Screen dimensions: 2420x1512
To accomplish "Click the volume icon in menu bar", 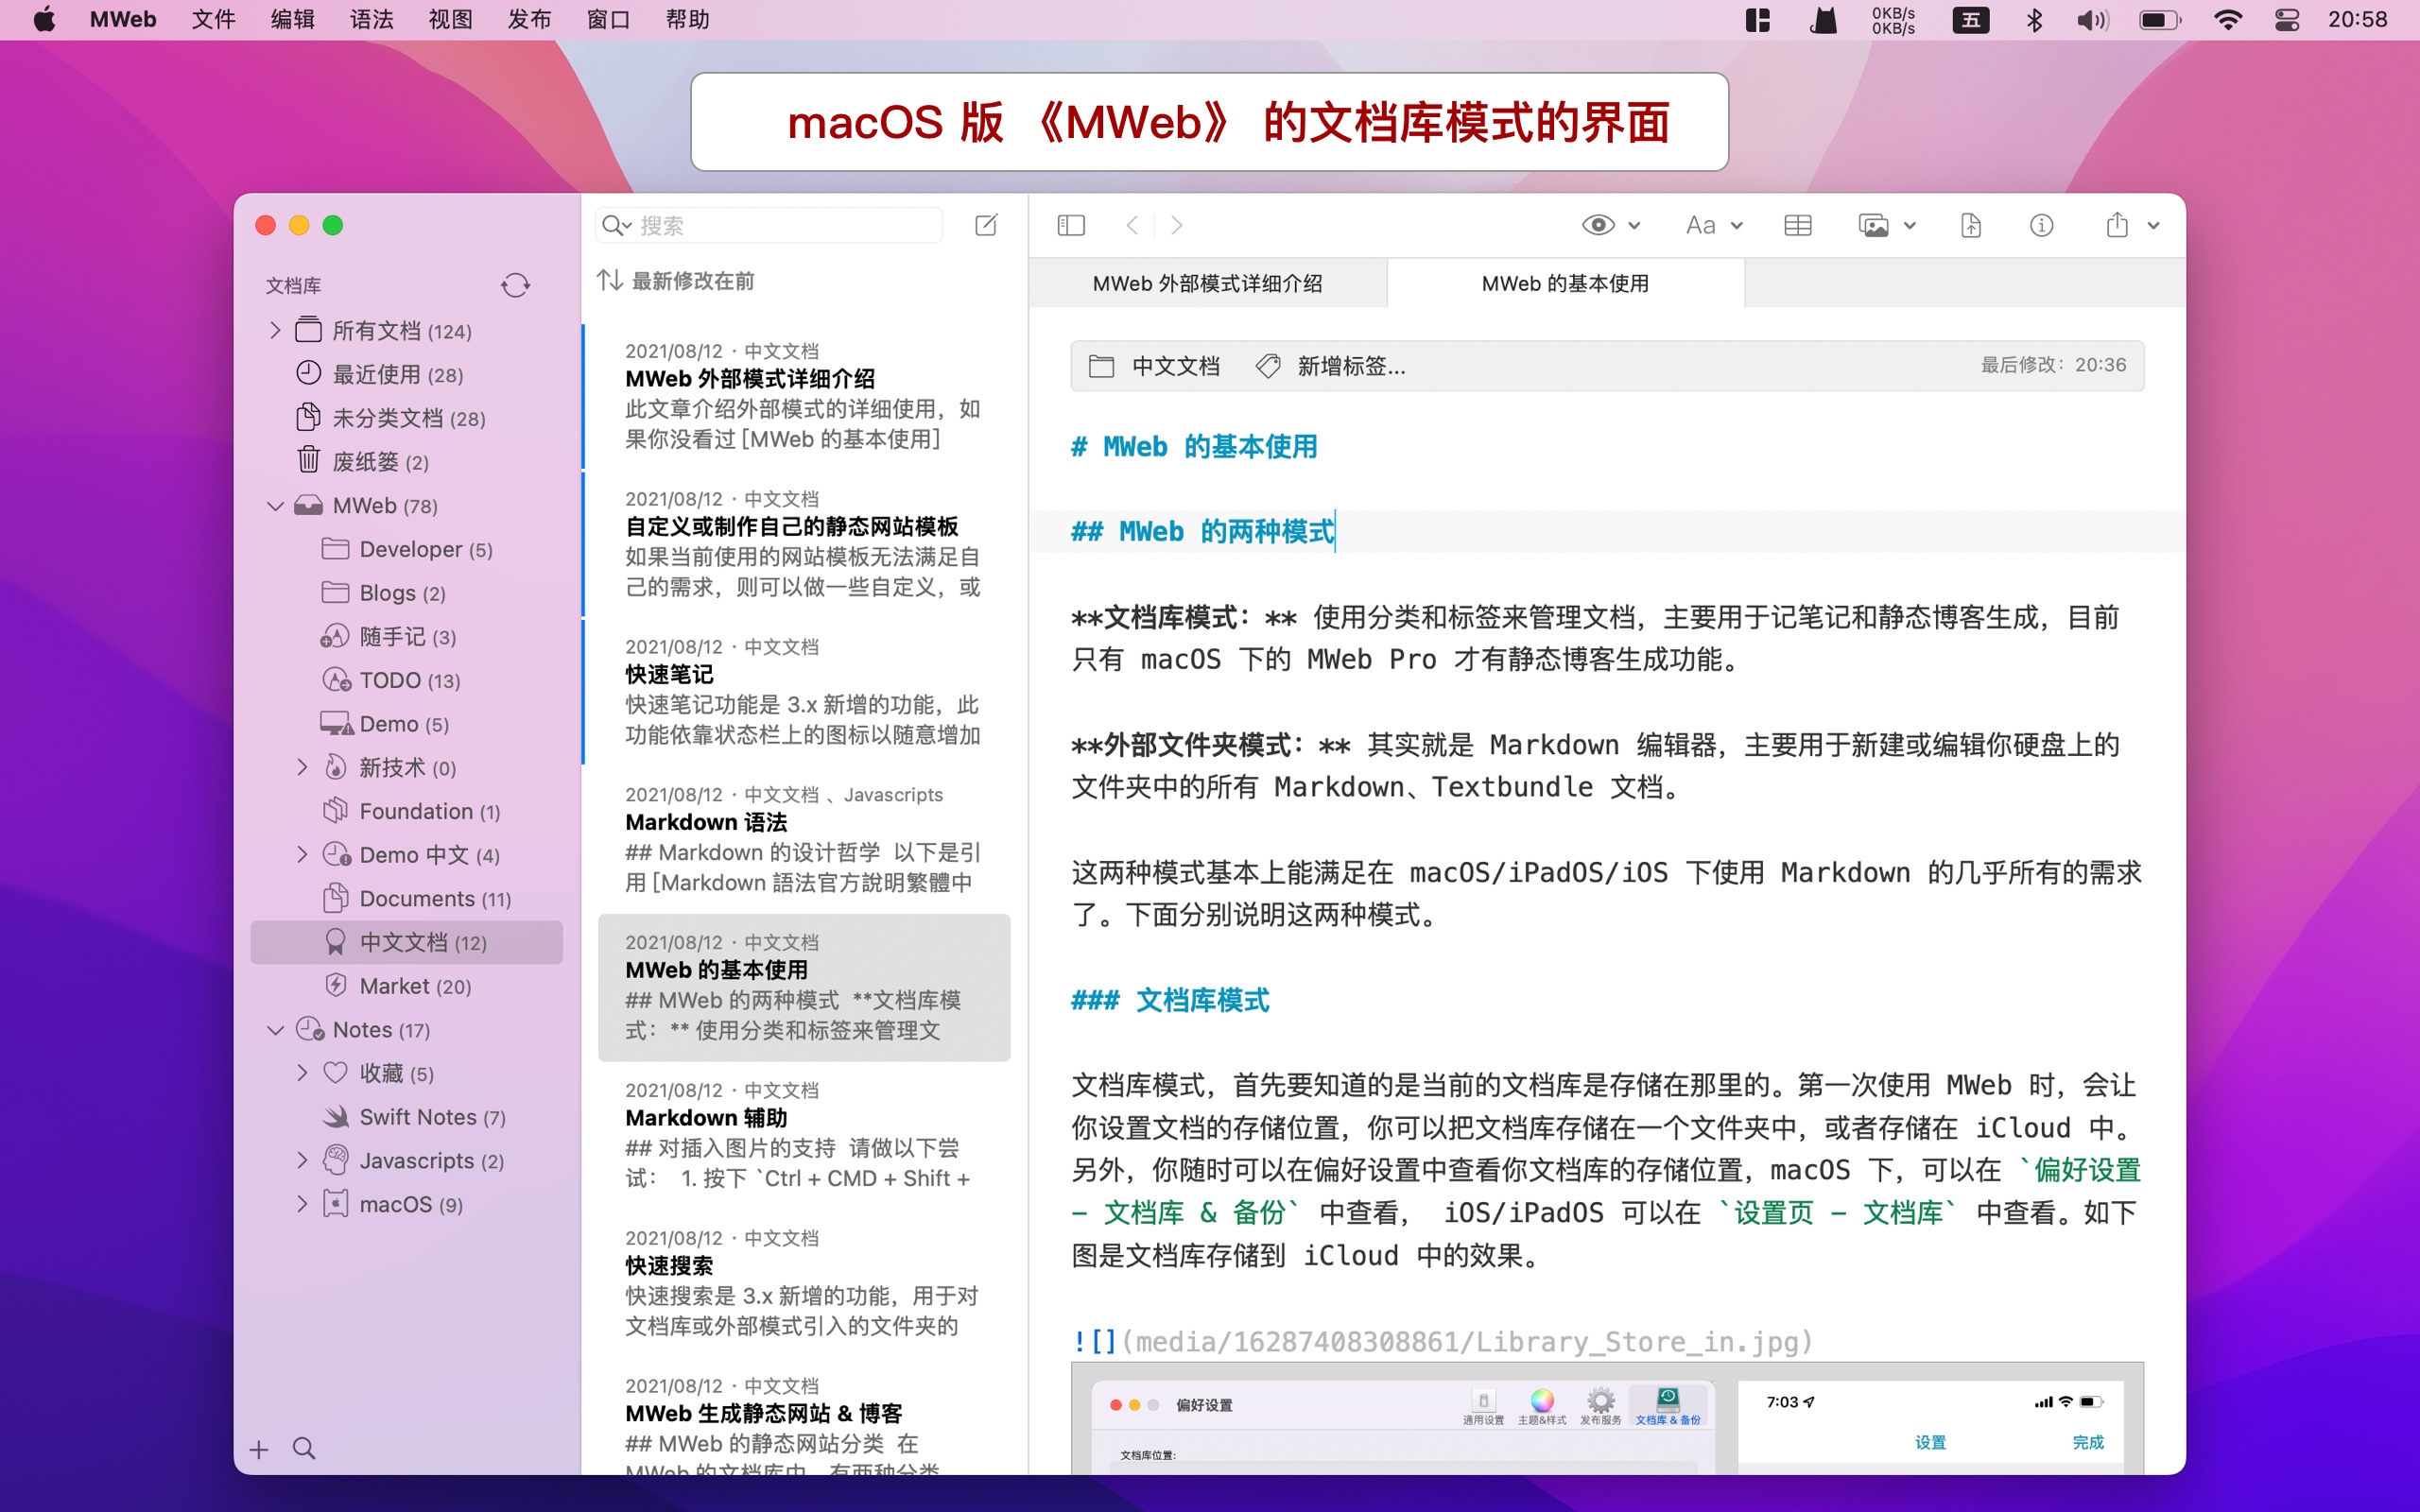I will (x=2092, y=20).
